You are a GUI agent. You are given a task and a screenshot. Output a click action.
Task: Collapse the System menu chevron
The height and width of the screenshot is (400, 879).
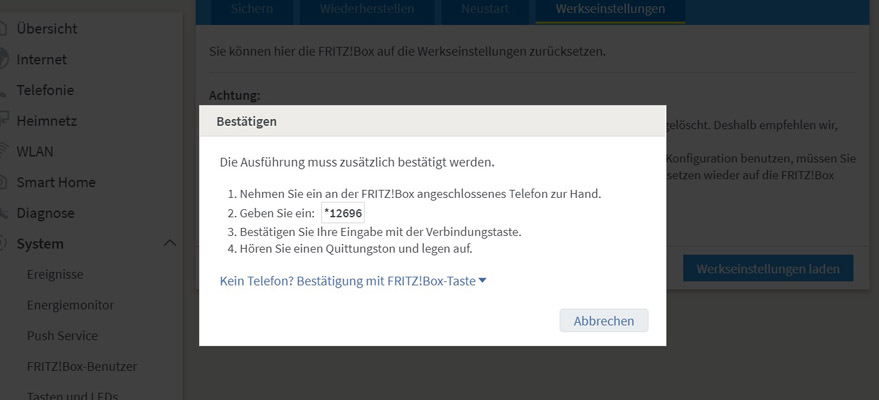(x=169, y=244)
